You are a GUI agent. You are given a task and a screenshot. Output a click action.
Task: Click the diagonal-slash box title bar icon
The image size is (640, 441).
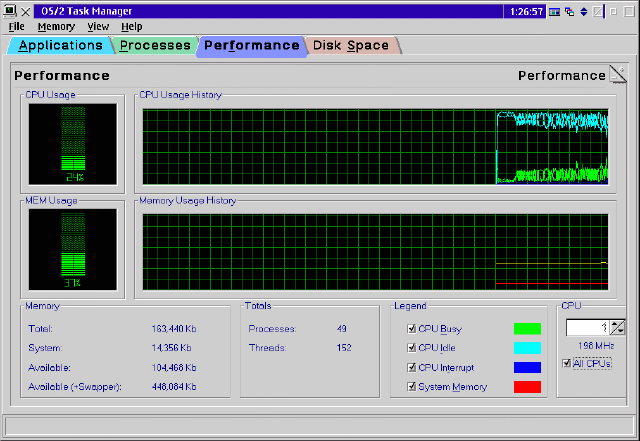pos(598,11)
